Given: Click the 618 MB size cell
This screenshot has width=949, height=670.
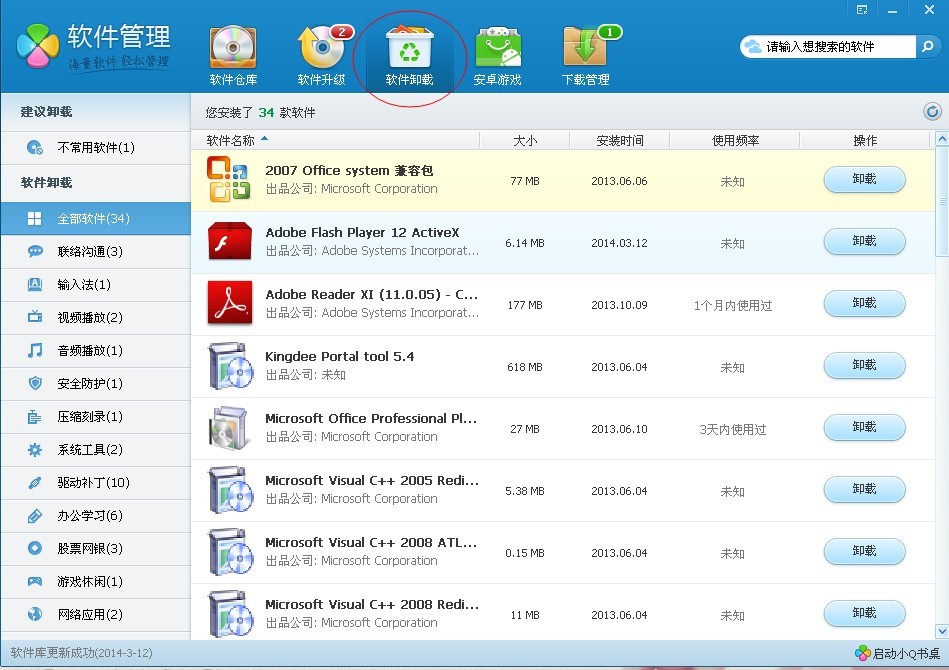Looking at the screenshot, I should 525,367.
